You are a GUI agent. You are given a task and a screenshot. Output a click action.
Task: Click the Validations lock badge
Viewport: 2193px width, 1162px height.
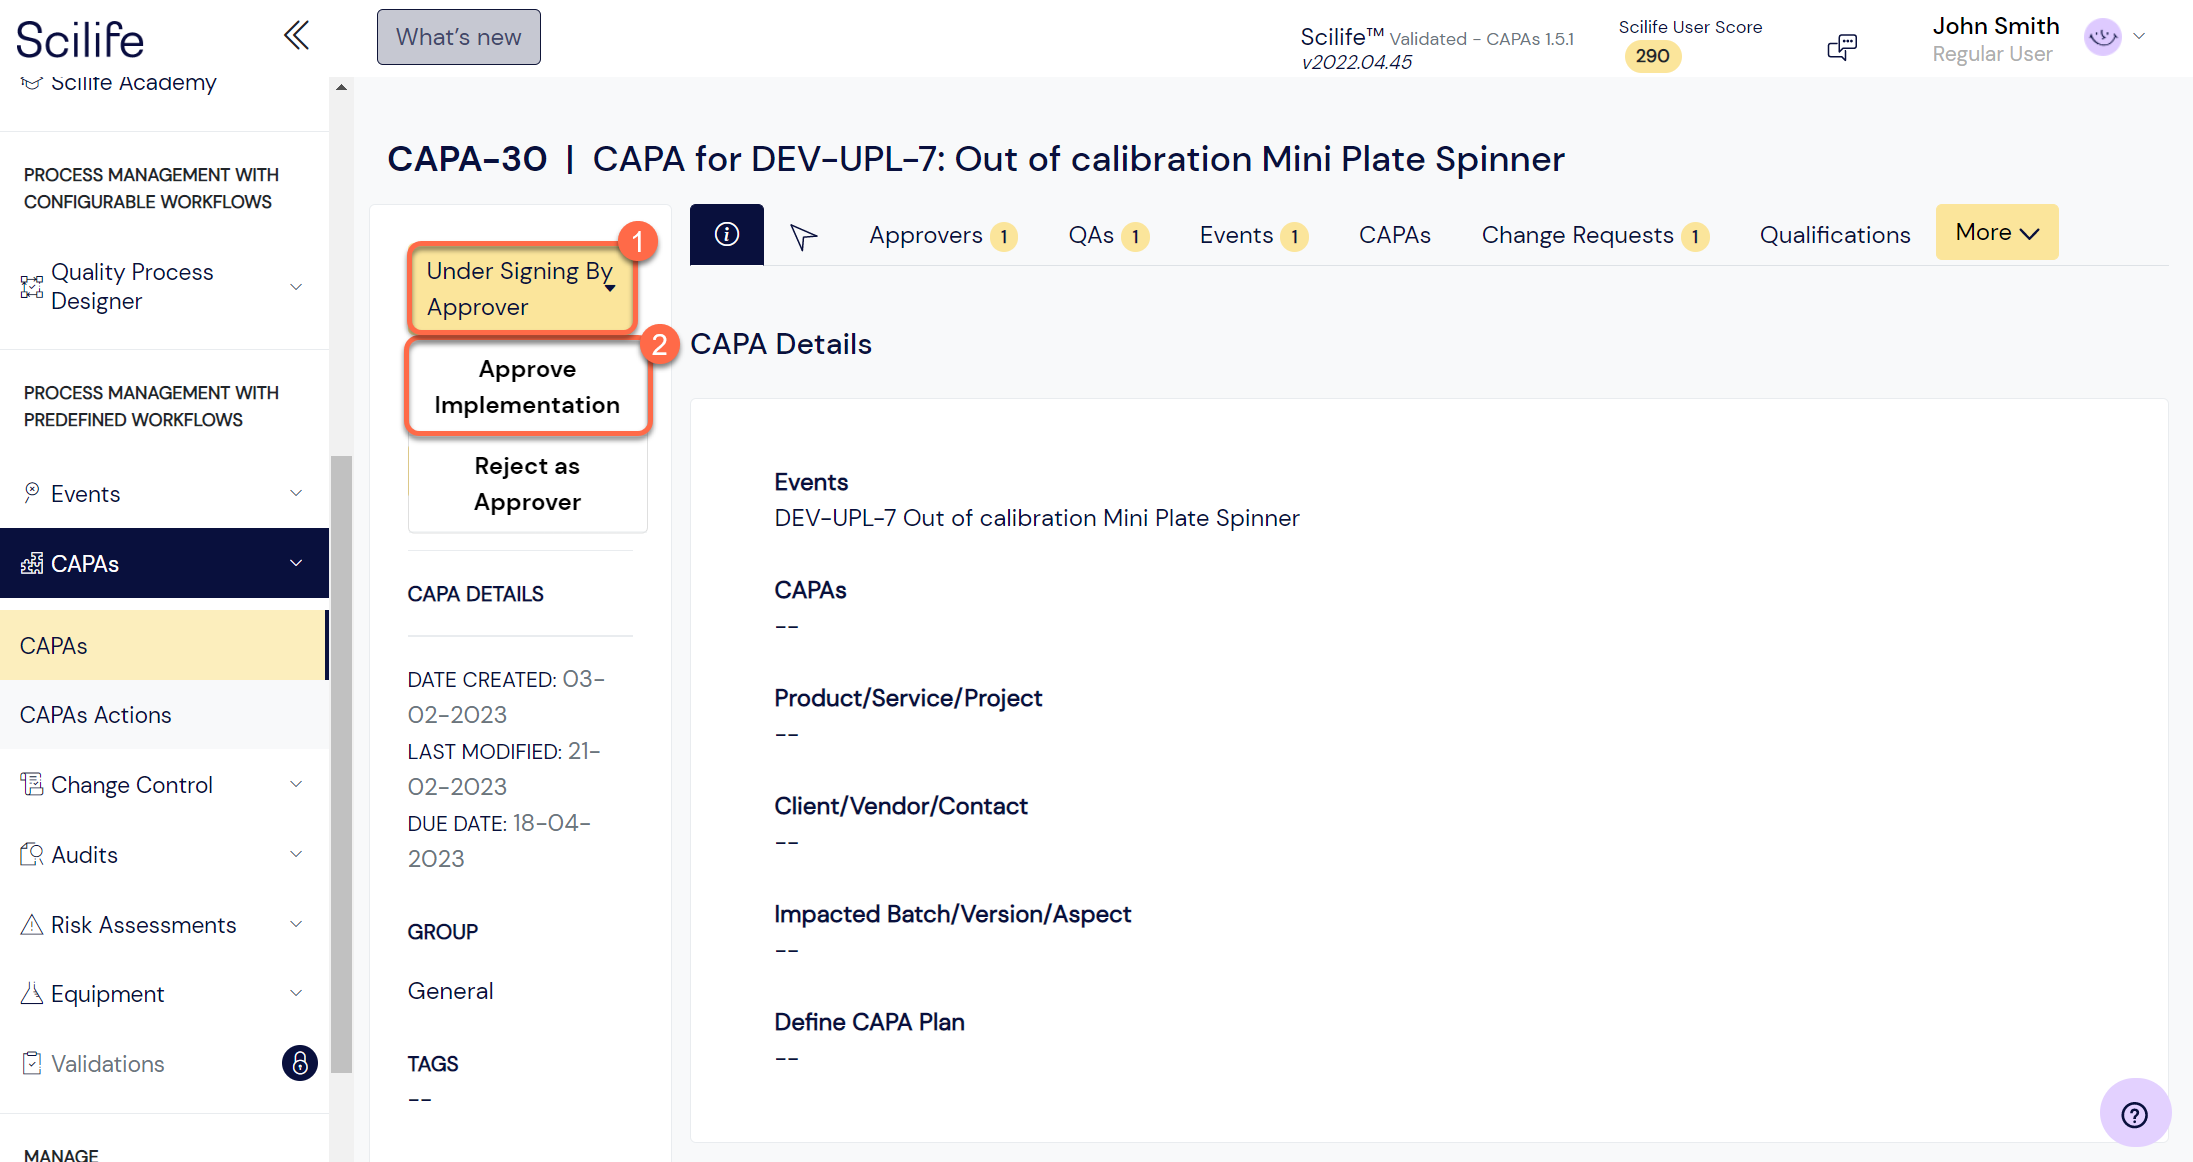300,1063
